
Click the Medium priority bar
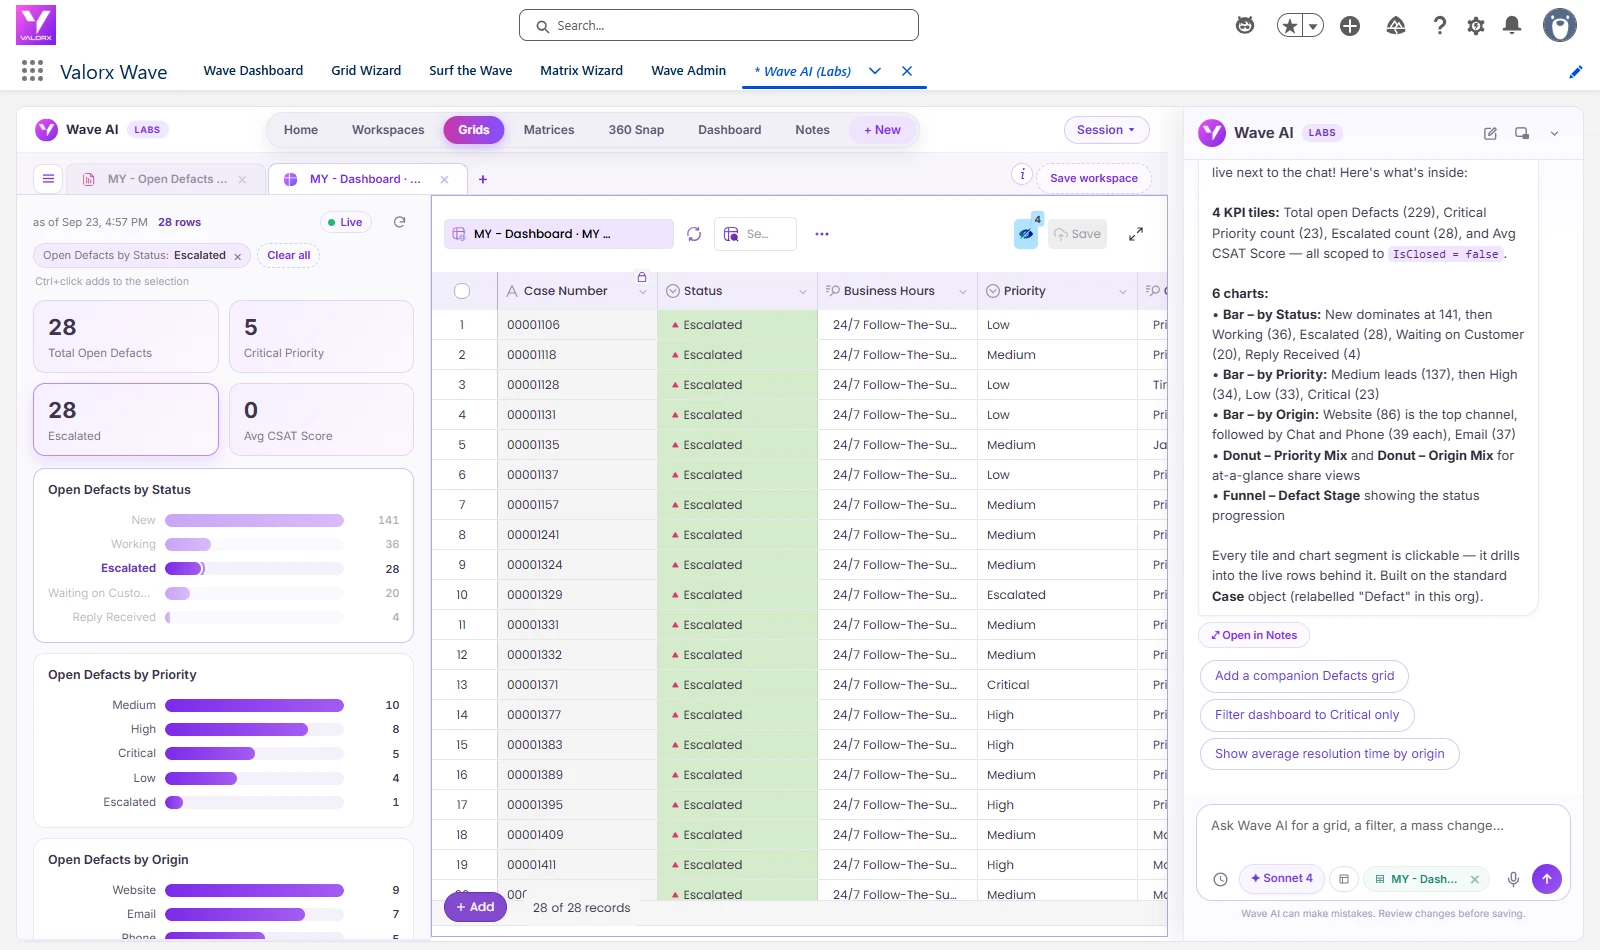point(254,705)
